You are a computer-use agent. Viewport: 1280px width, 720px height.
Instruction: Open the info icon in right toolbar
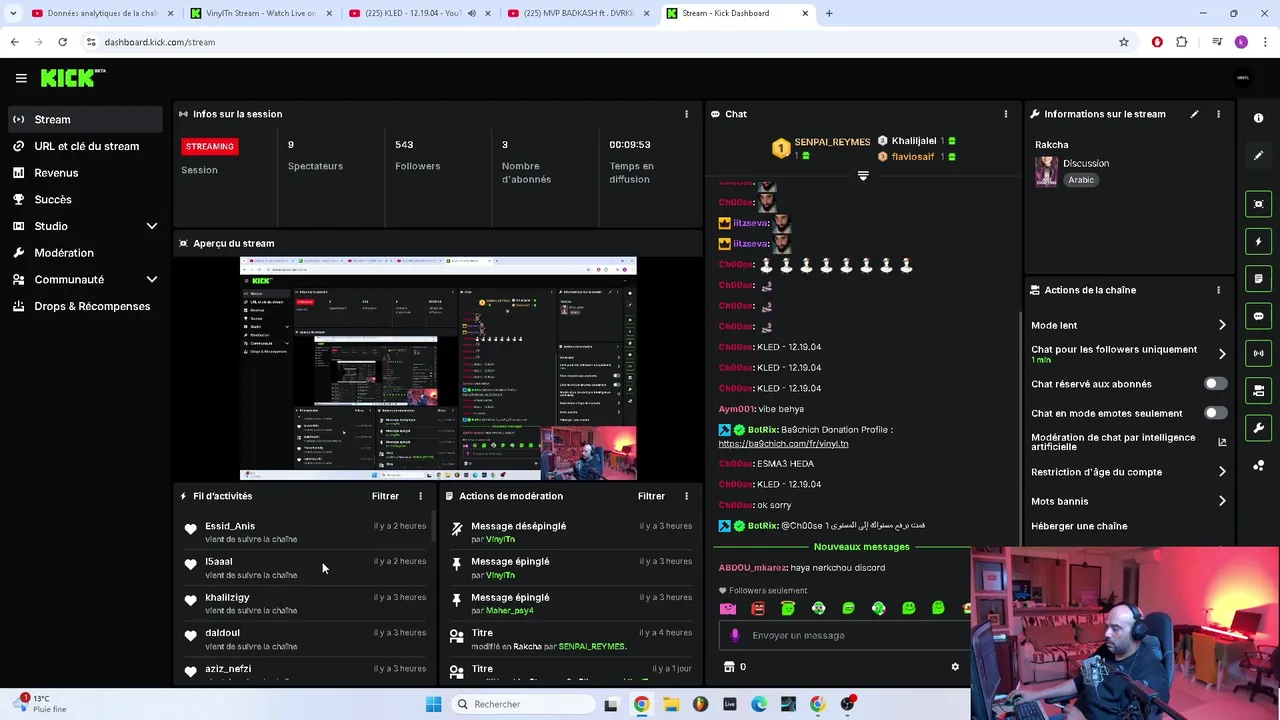[x=1258, y=118]
